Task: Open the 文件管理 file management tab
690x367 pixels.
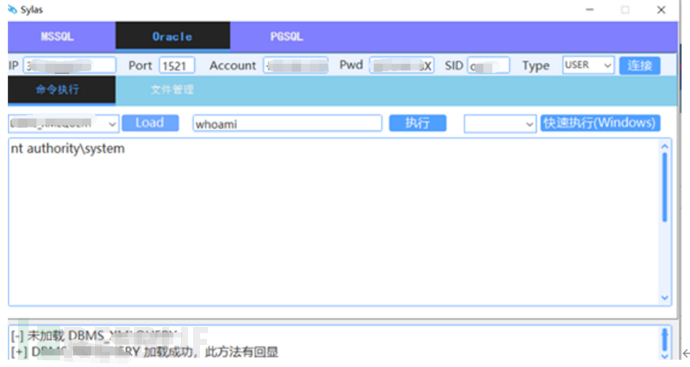Action: coord(172,90)
